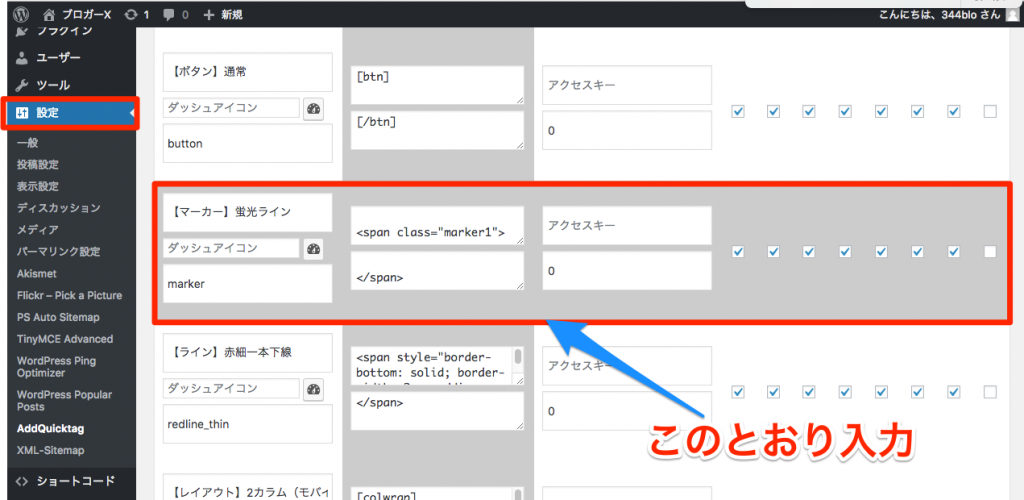Open TinyMCE Advanced settings
The image size is (1024, 500).
(x=65, y=339)
